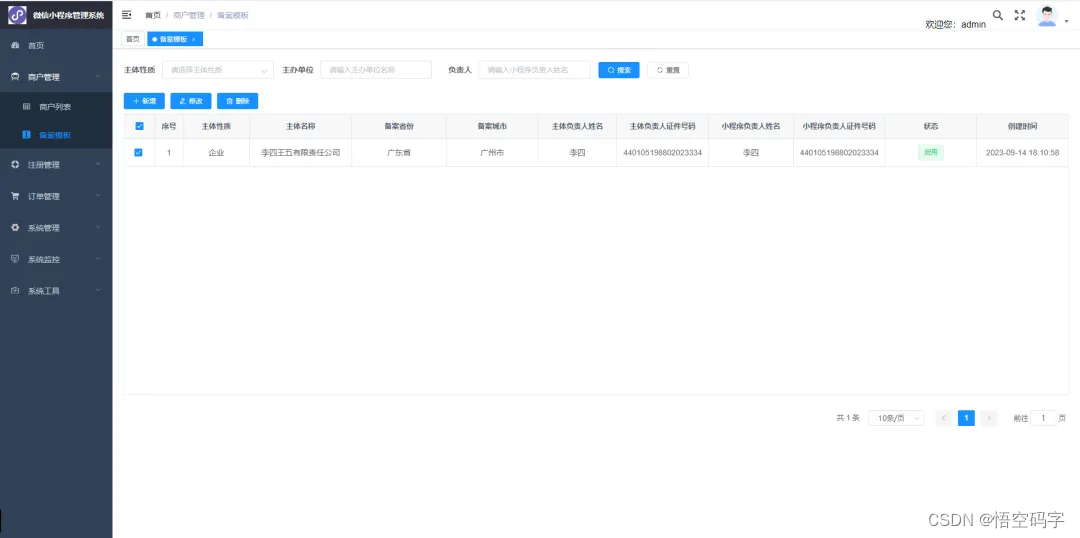This screenshot has width=1080, height=538.
Task: Focus the 负责人 name input field
Action: coord(534,70)
